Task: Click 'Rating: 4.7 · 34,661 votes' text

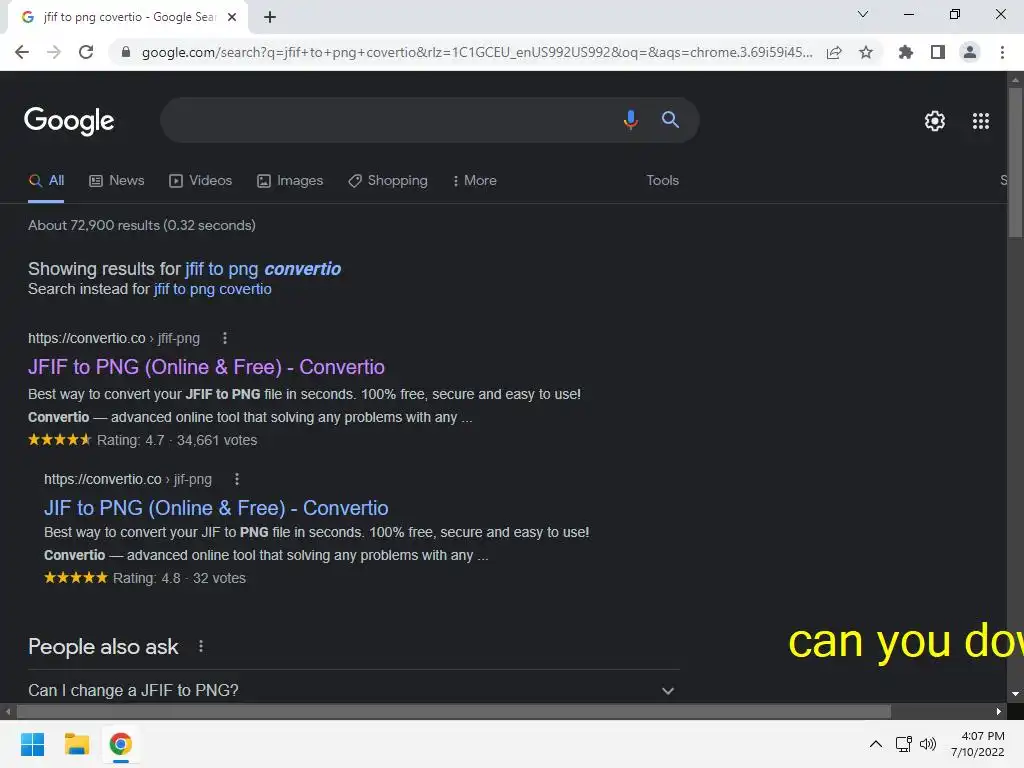Action: pyautogui.click(x=177, y=440)
